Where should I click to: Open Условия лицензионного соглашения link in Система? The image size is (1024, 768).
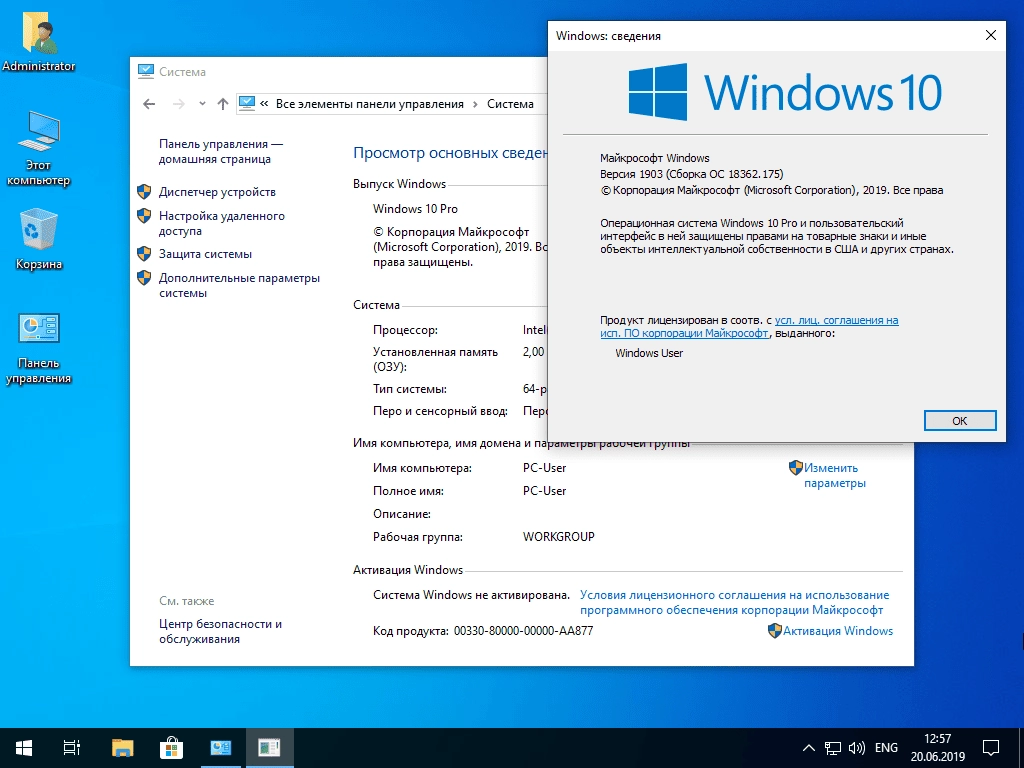click(x=734, y=603)
